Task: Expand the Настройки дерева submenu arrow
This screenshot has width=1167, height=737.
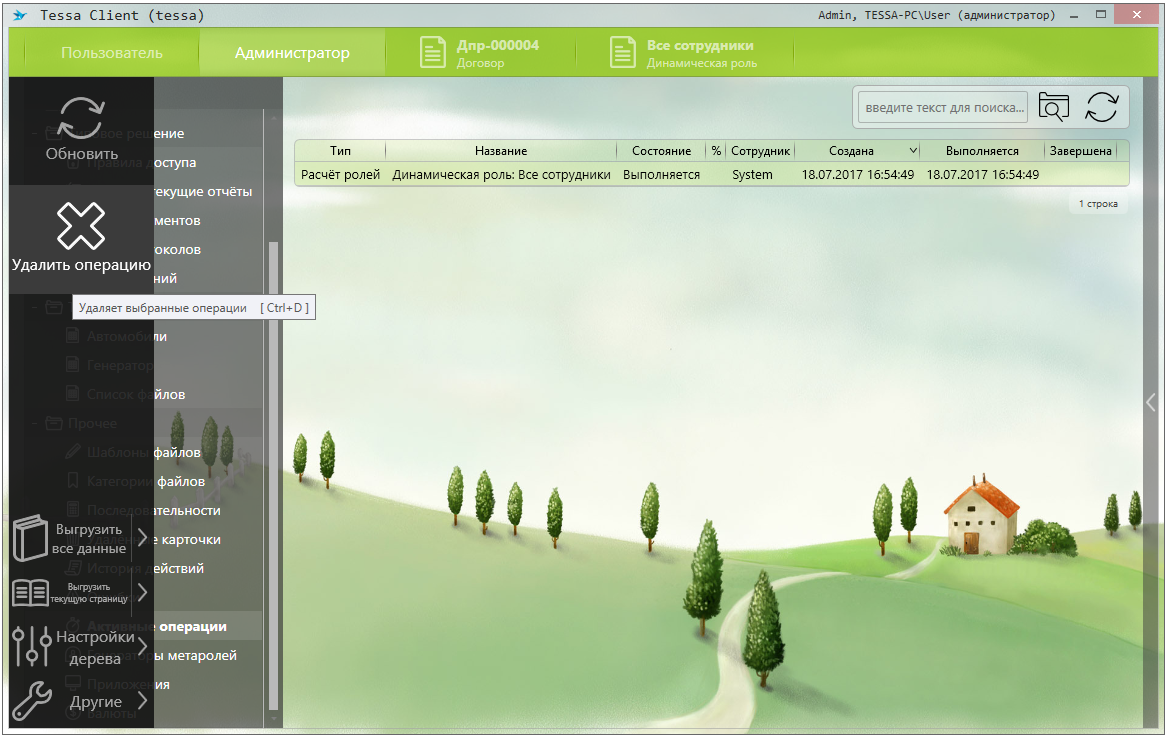Action: tap(142, 646)
